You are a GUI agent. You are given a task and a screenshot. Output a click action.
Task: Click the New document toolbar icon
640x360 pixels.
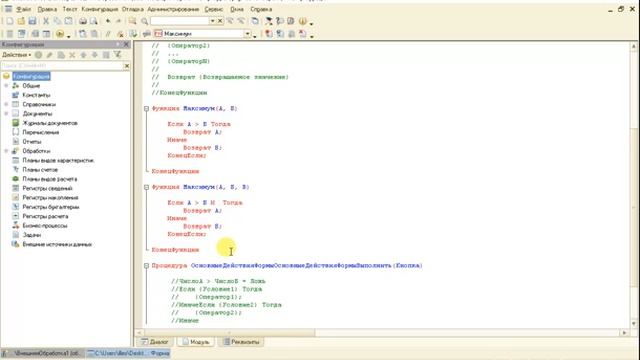(x=9, y=21)
